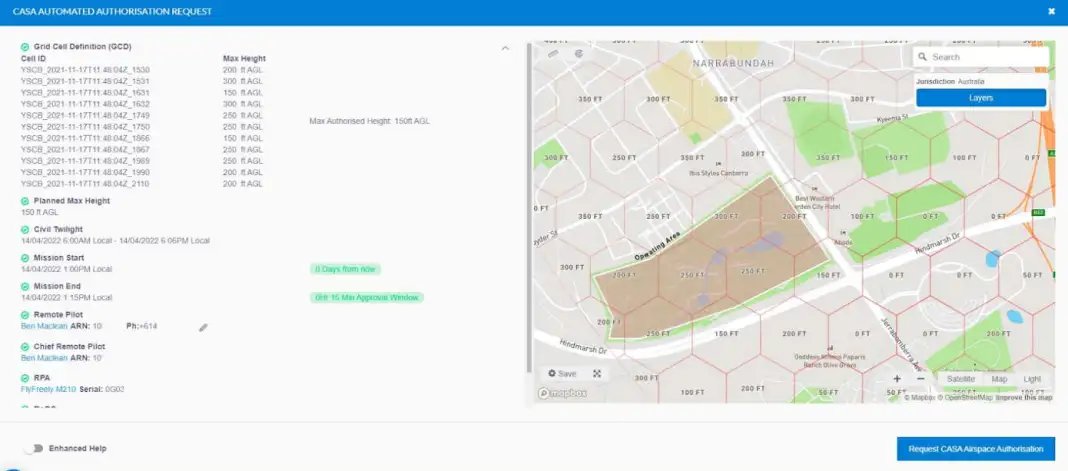Zoom out the map with the minus icon
This screenshot has height=471, width=1068.
(x=921, y=379)
